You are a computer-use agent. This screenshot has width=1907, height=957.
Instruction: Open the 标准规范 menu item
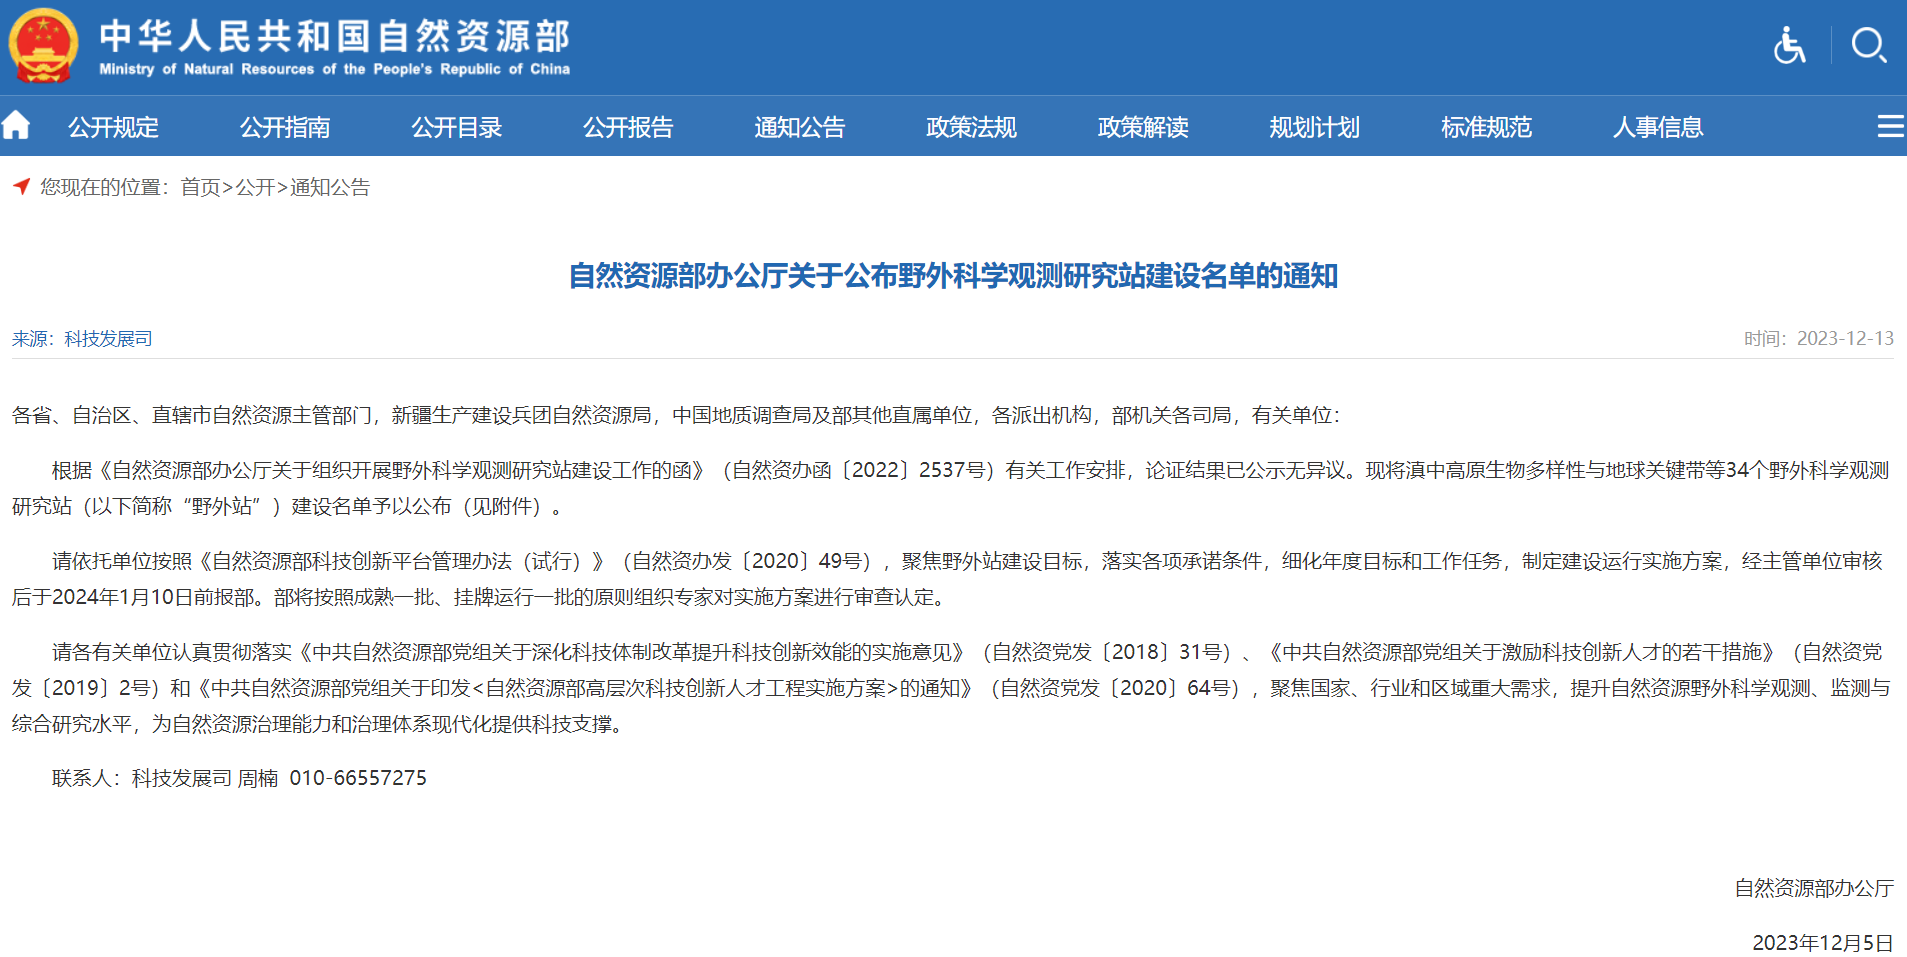[x=1486, y=127]
